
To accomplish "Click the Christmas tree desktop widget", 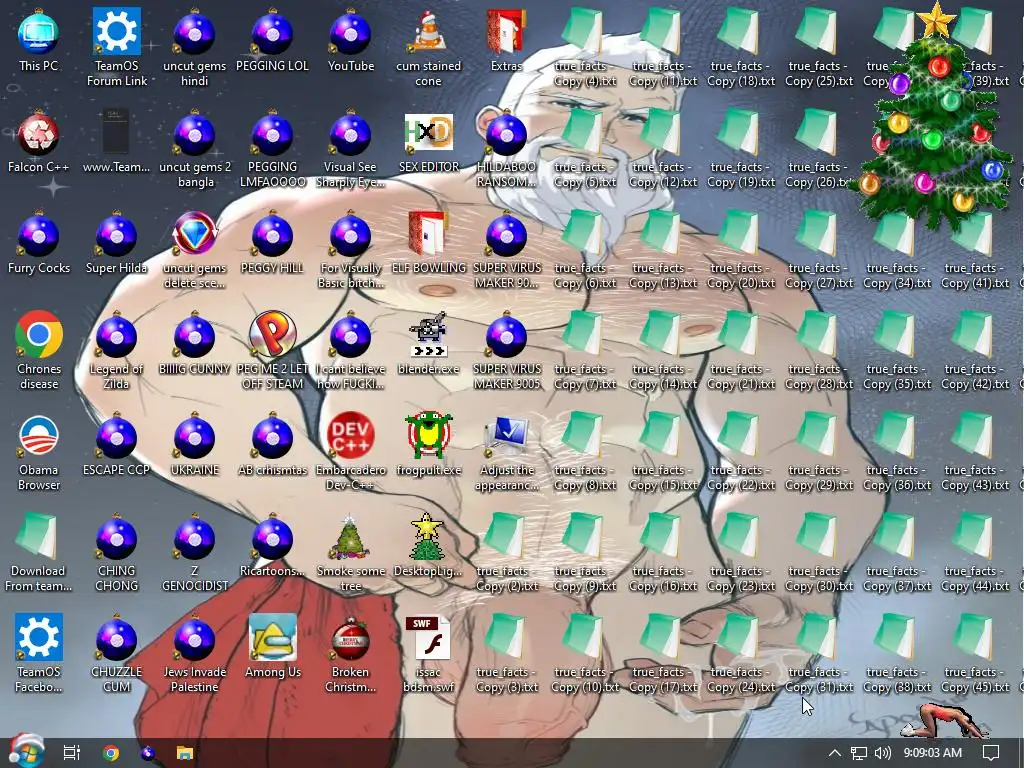I will pos(934,118).
